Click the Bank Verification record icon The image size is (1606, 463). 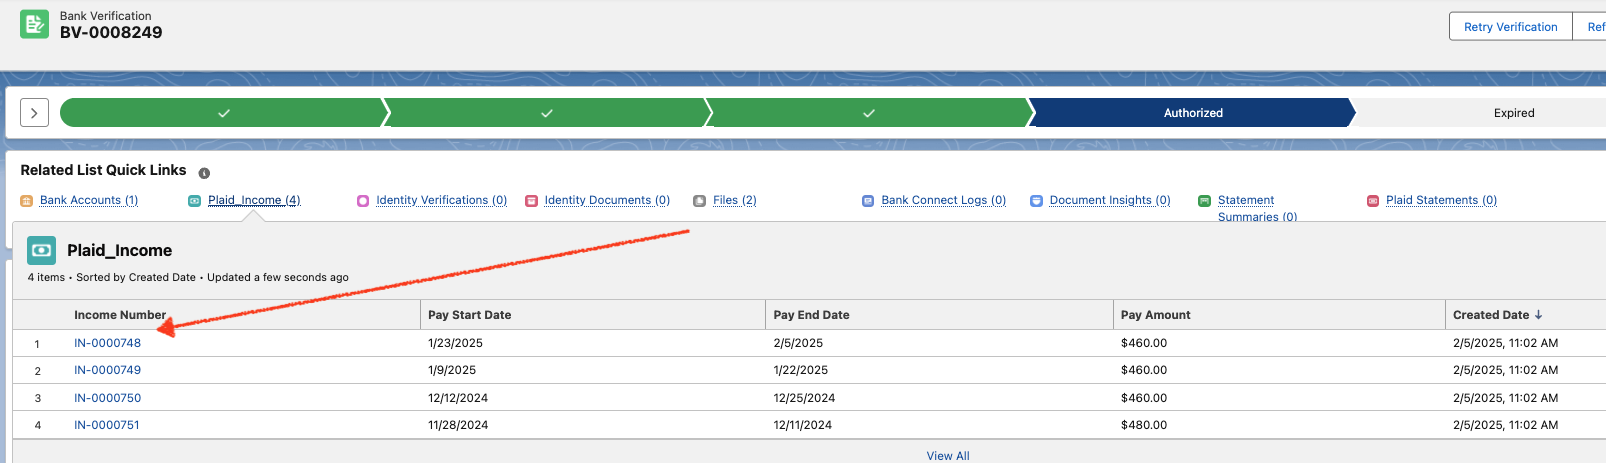point(34,24)
